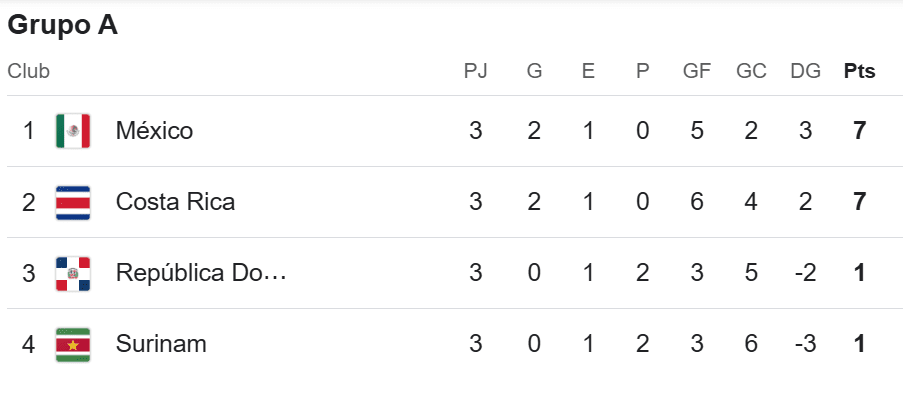Click México's 7 points value

(x=859, y=131)
